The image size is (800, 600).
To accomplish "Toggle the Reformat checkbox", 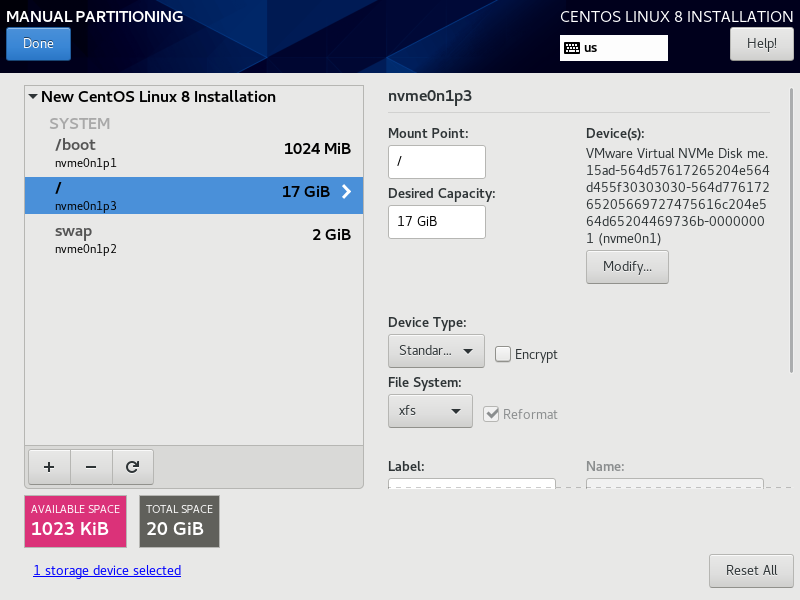I will click(491, 414).
